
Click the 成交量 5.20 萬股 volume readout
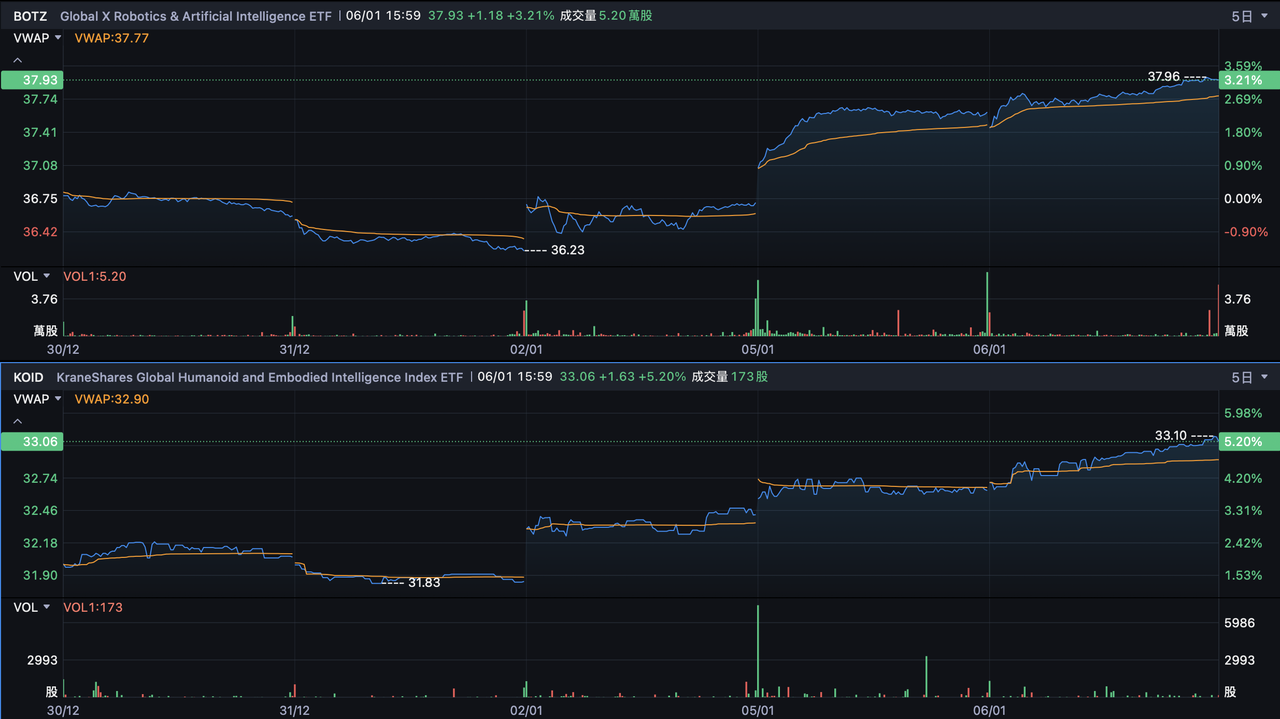pyautogui.click(x=606, y=16)
